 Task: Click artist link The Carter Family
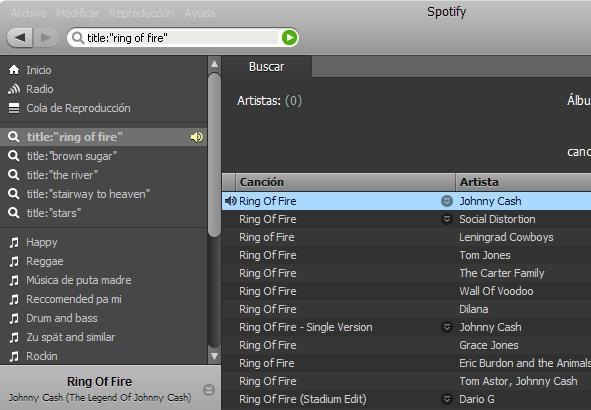[502, 273]
